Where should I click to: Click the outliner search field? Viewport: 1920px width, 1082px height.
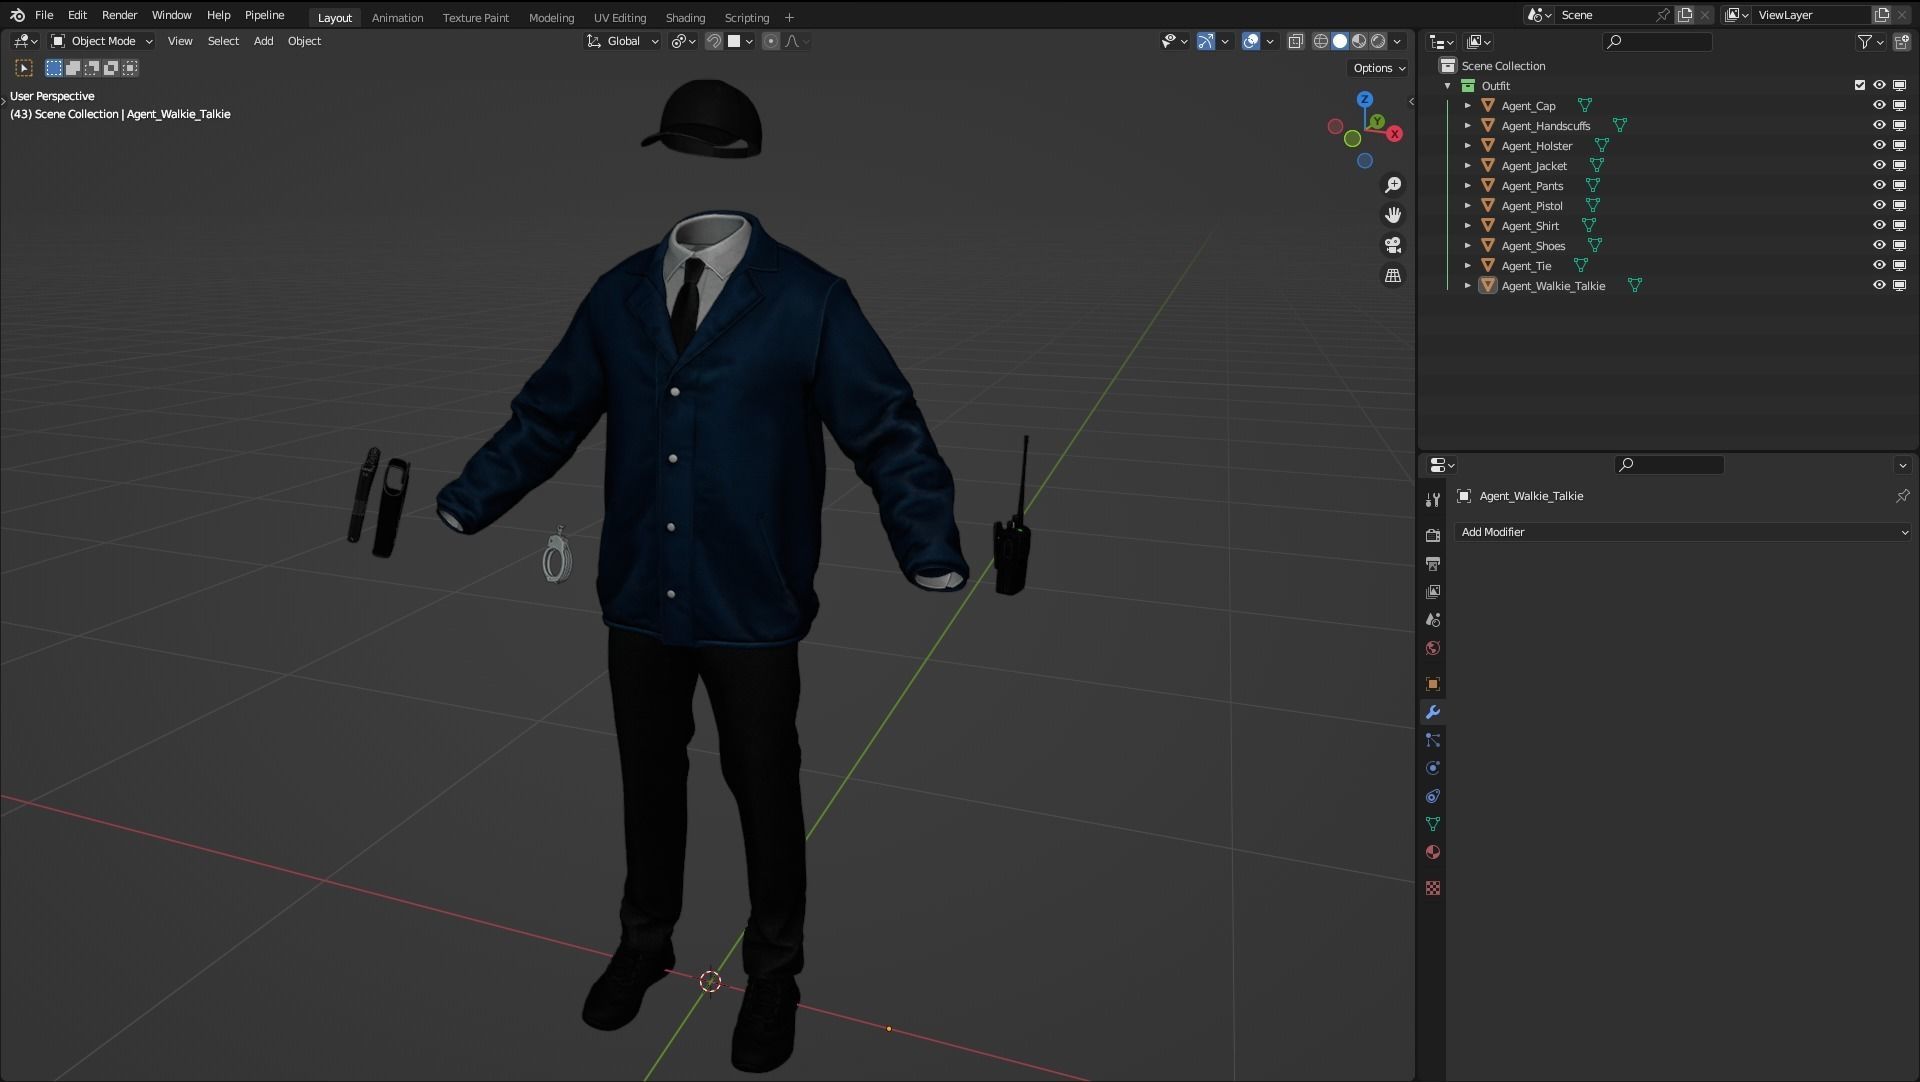[x=1657, y=41]
